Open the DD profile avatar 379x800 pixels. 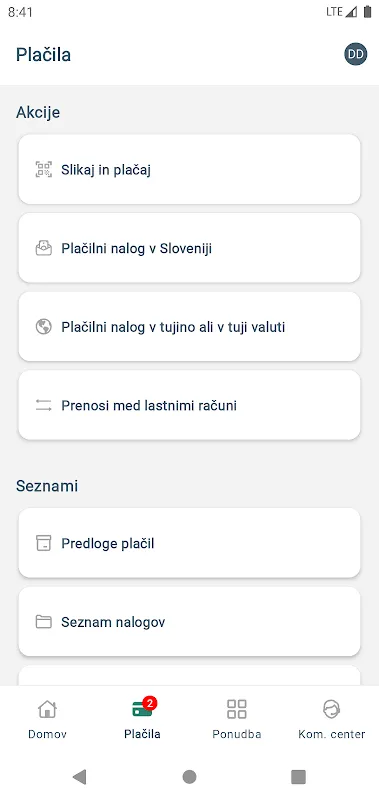click(356, 54)
